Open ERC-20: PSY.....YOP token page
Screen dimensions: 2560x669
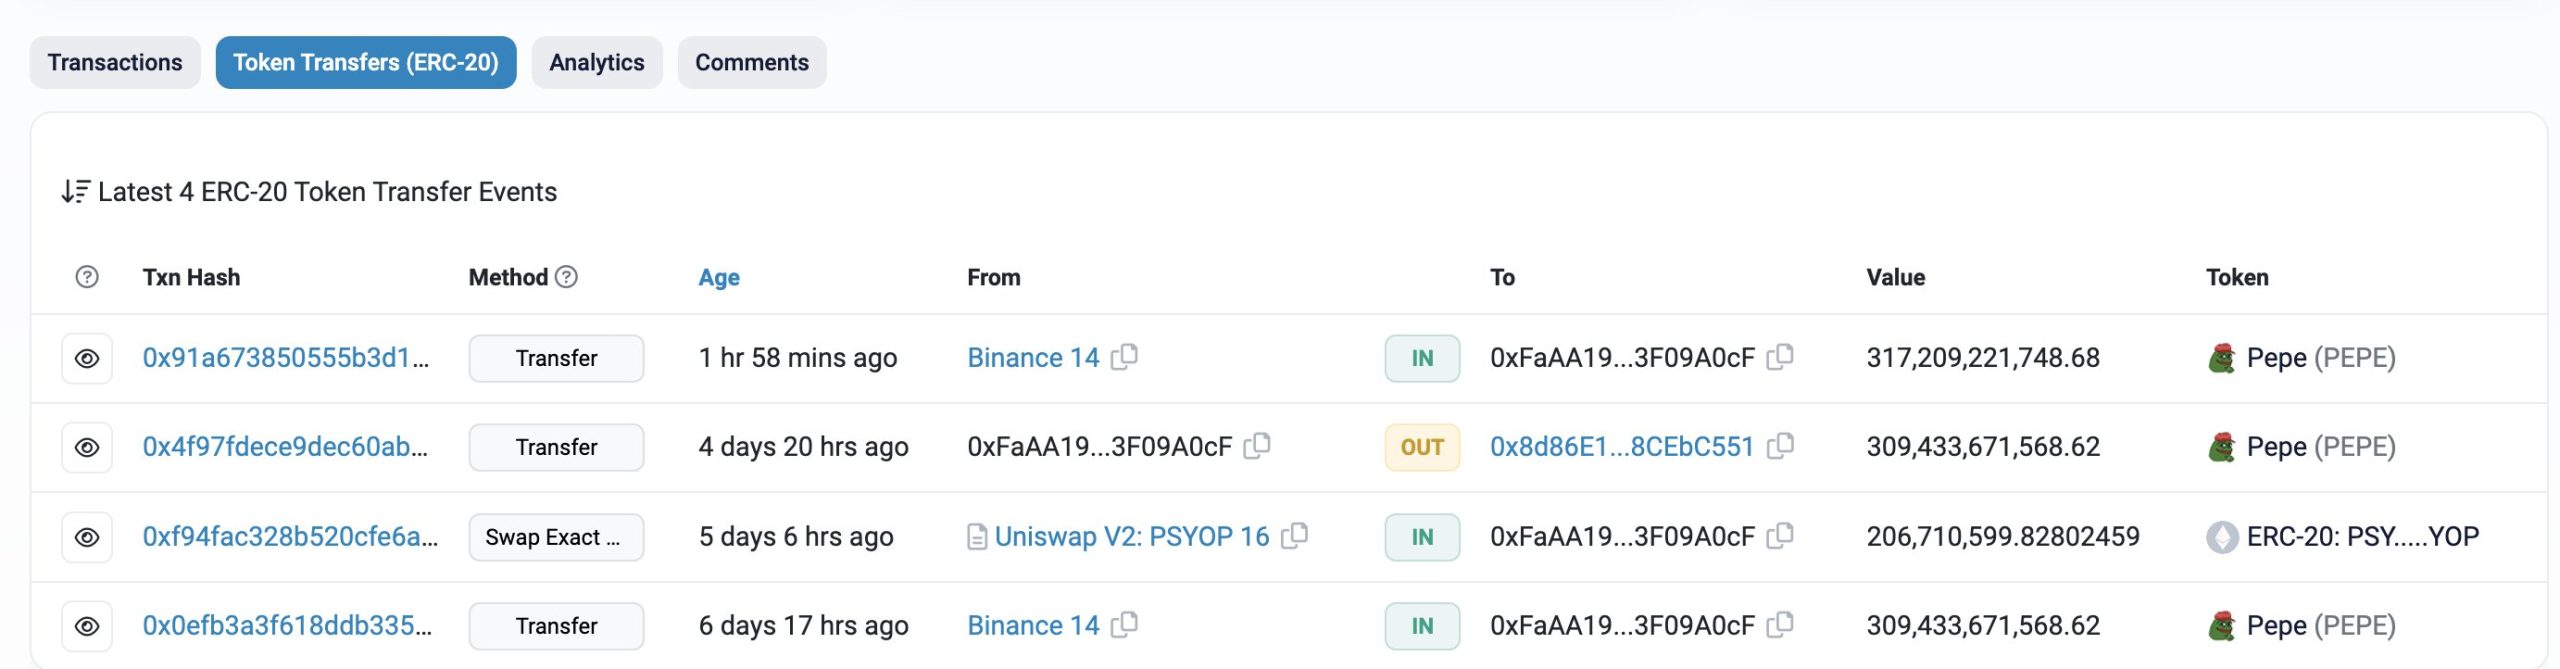[2361, 536]
